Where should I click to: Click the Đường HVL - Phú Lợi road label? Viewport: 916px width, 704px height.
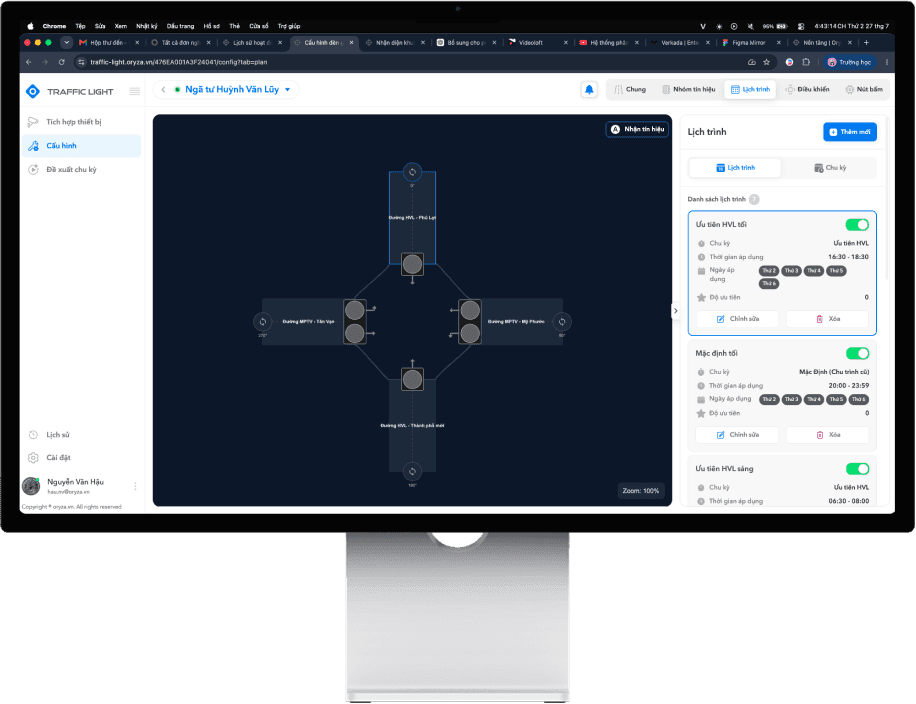pyautogui.click(x=412, y=217)
